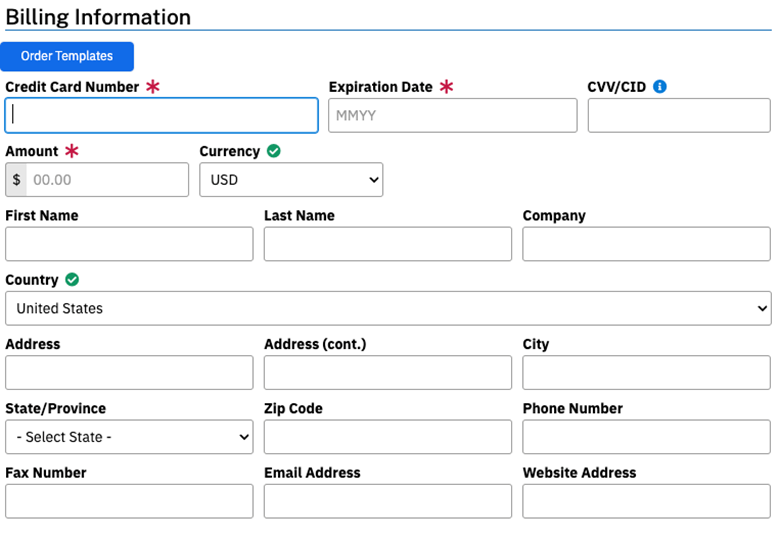780x542 pixels.
Task: Select the Last Name input field
Action: (388, 244)
